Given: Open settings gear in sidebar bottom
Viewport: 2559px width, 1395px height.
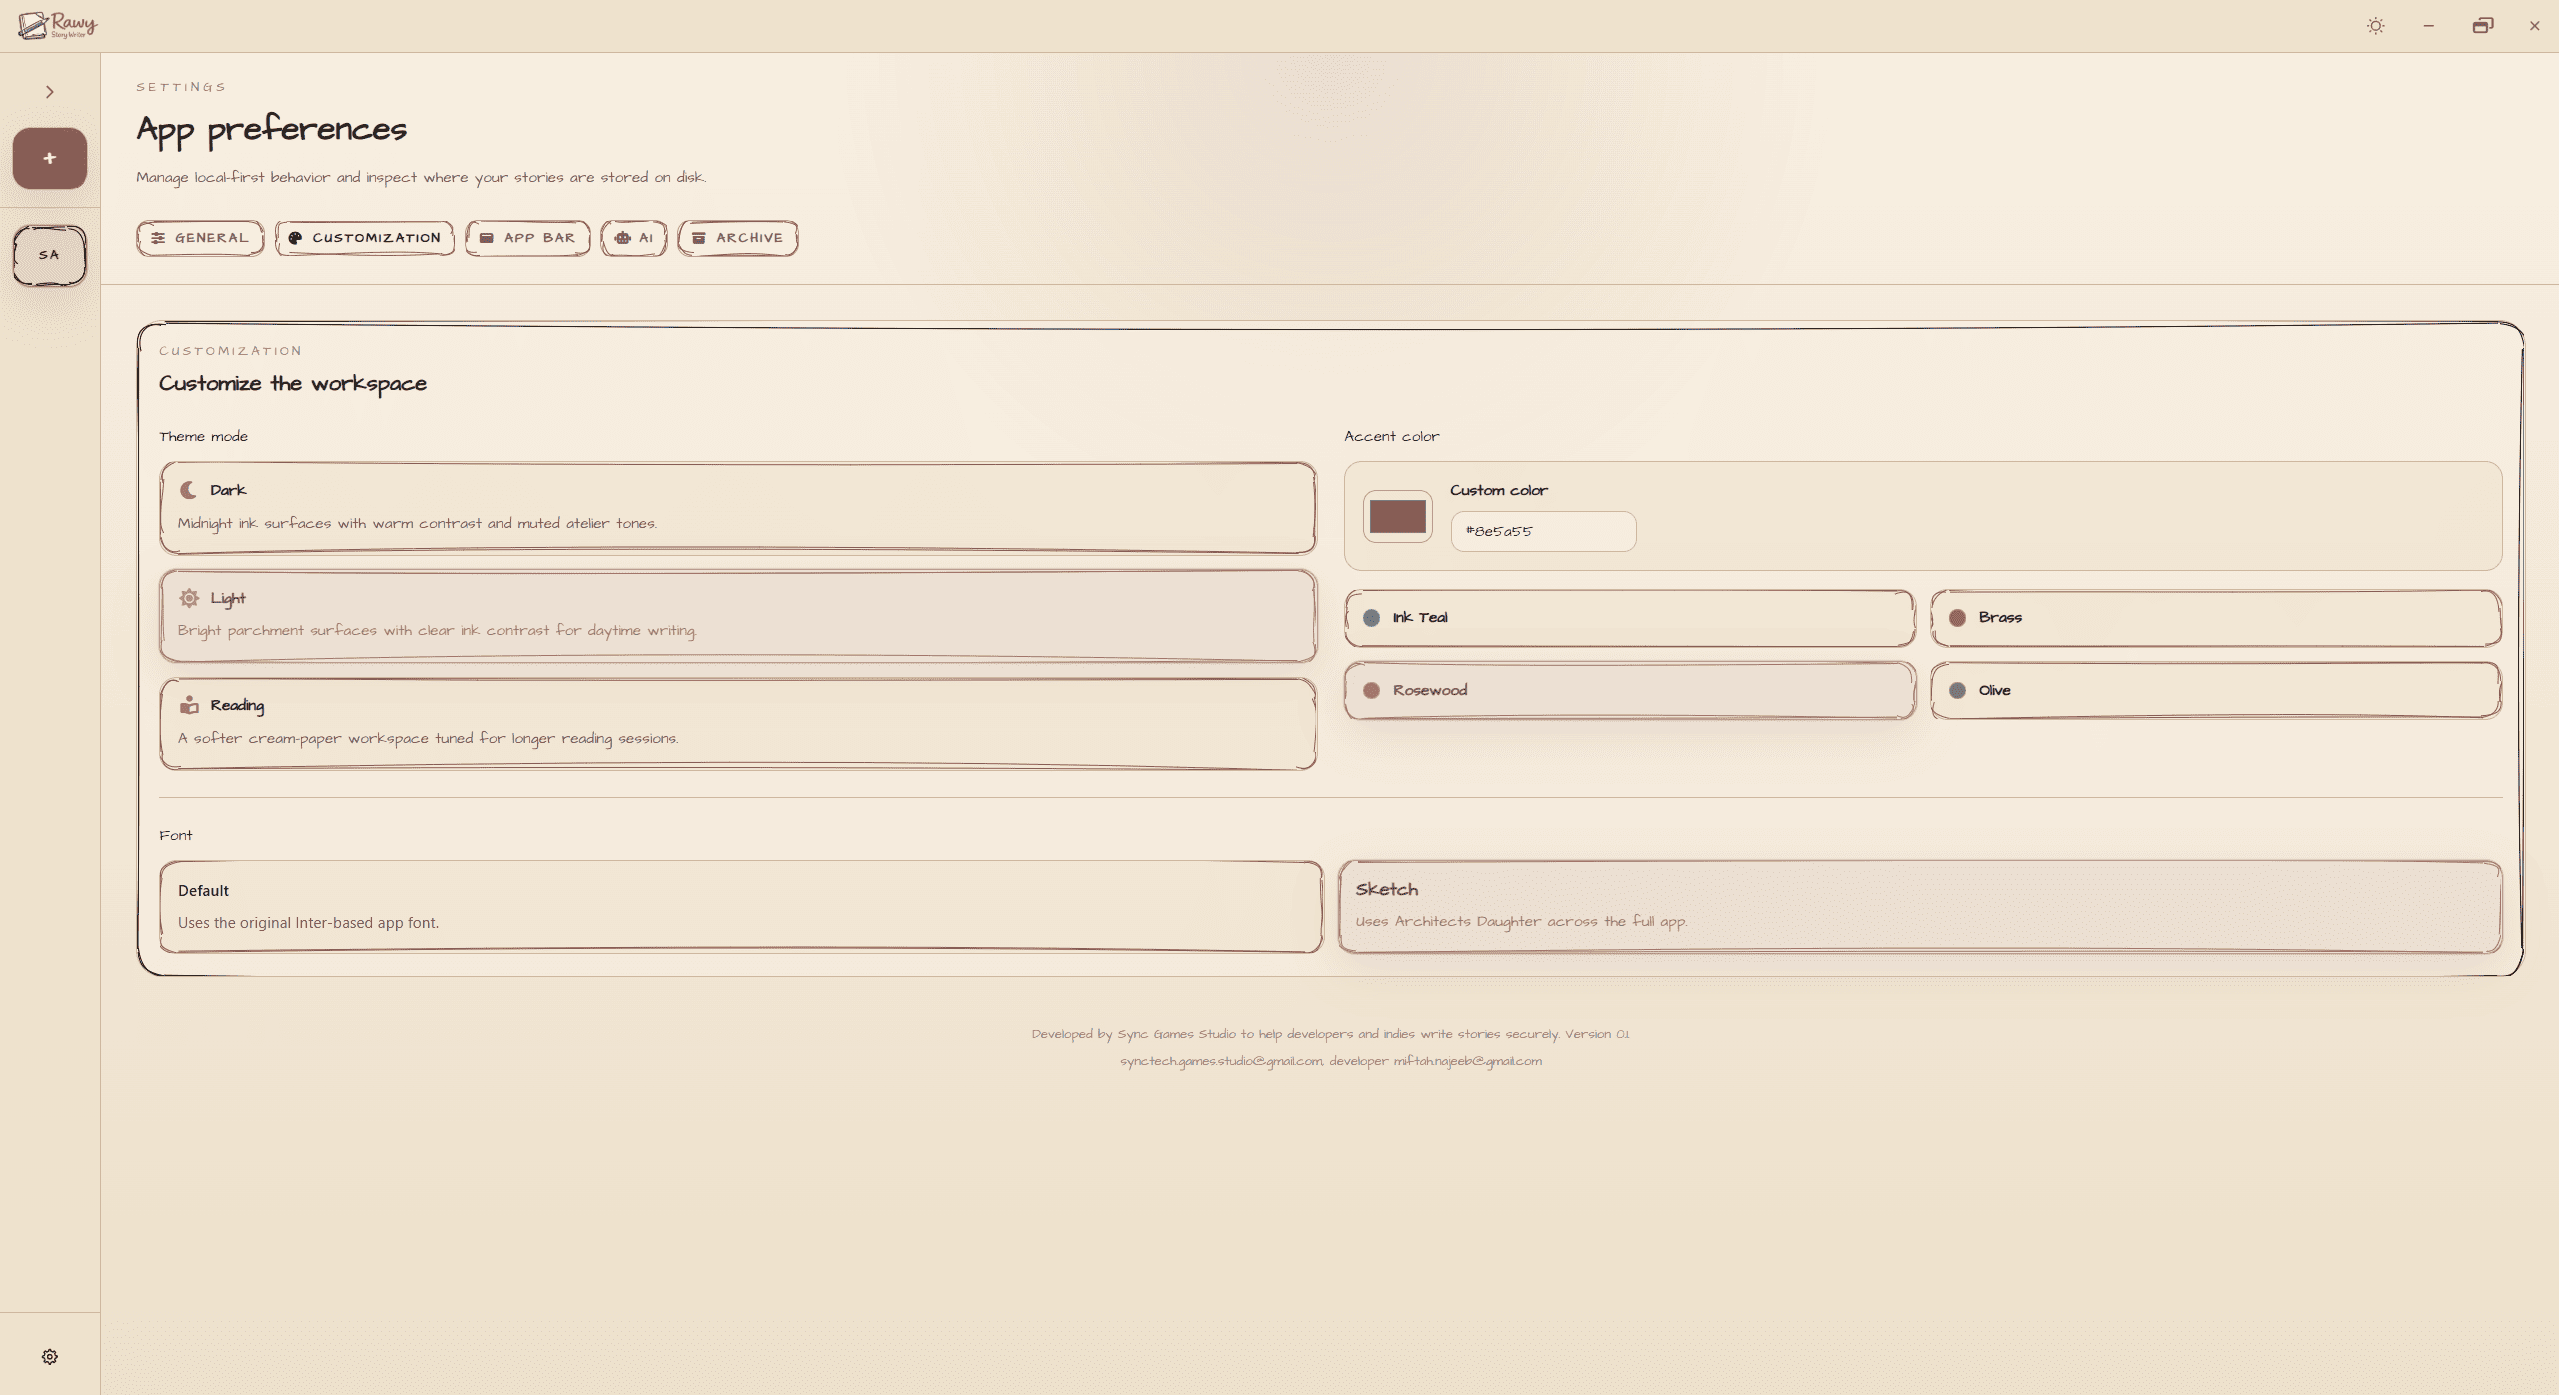Looking at the screenshot, I should (49, 1356).
